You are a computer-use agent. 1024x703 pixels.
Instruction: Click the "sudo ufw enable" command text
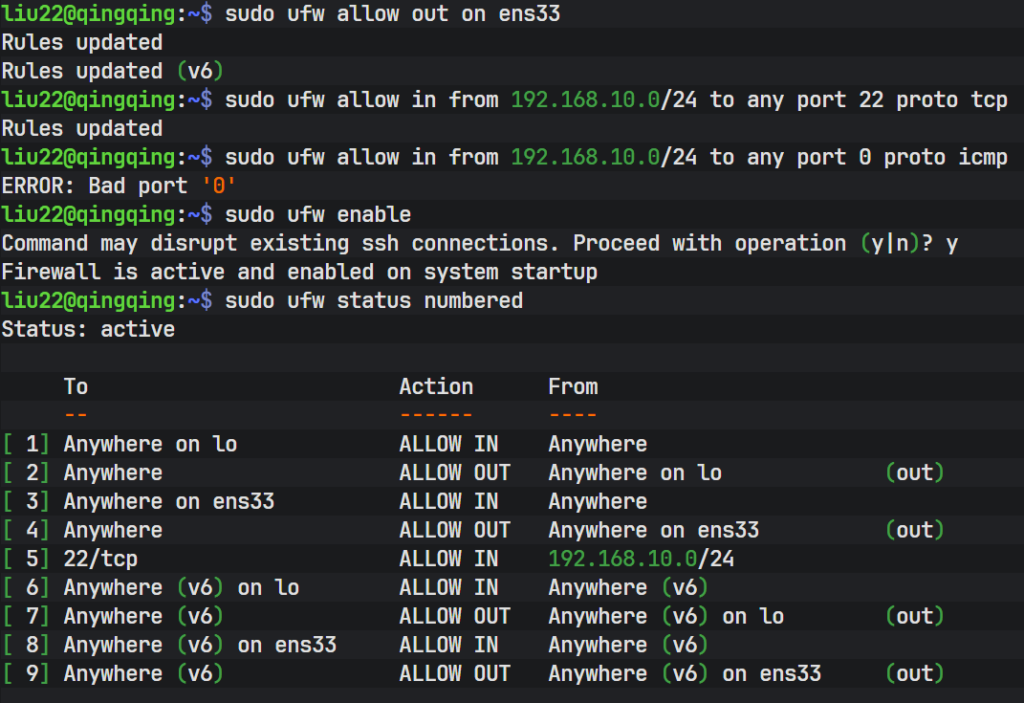pyautogui.click(x=318, y=214)
